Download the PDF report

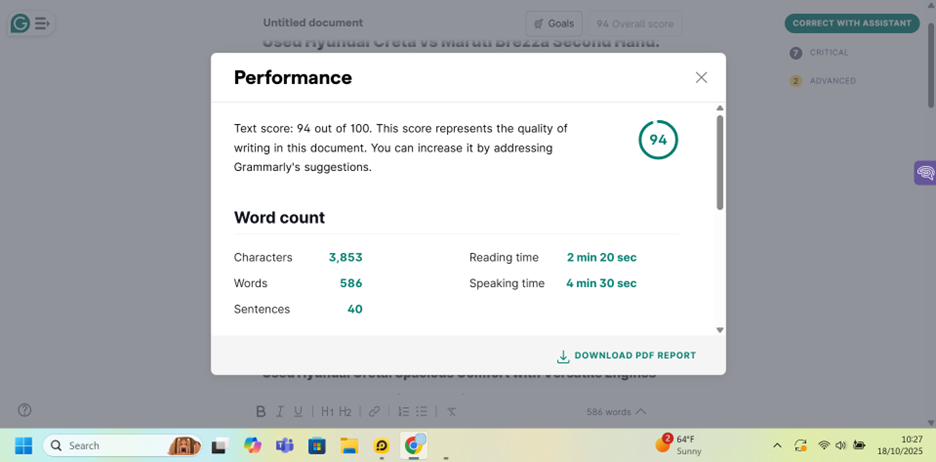pos(626,356)
